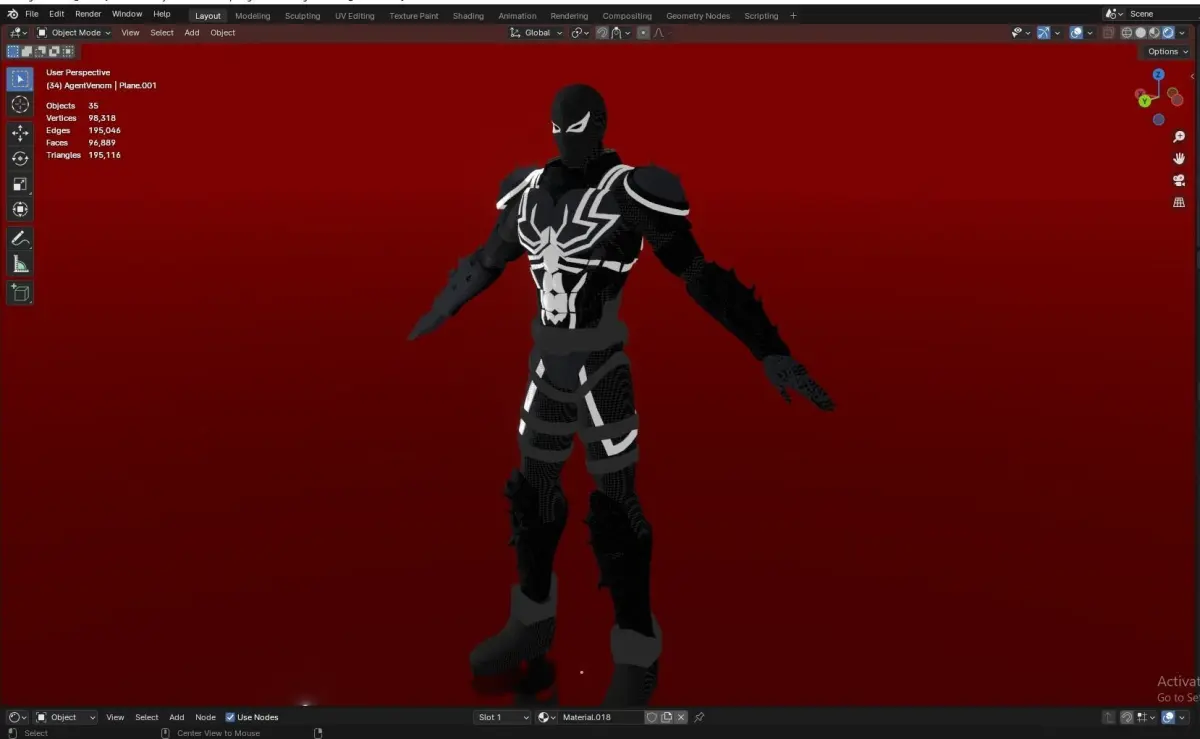Click the pan hand viewport icon
1200x739 pixels.
(x=1179, y=158)
